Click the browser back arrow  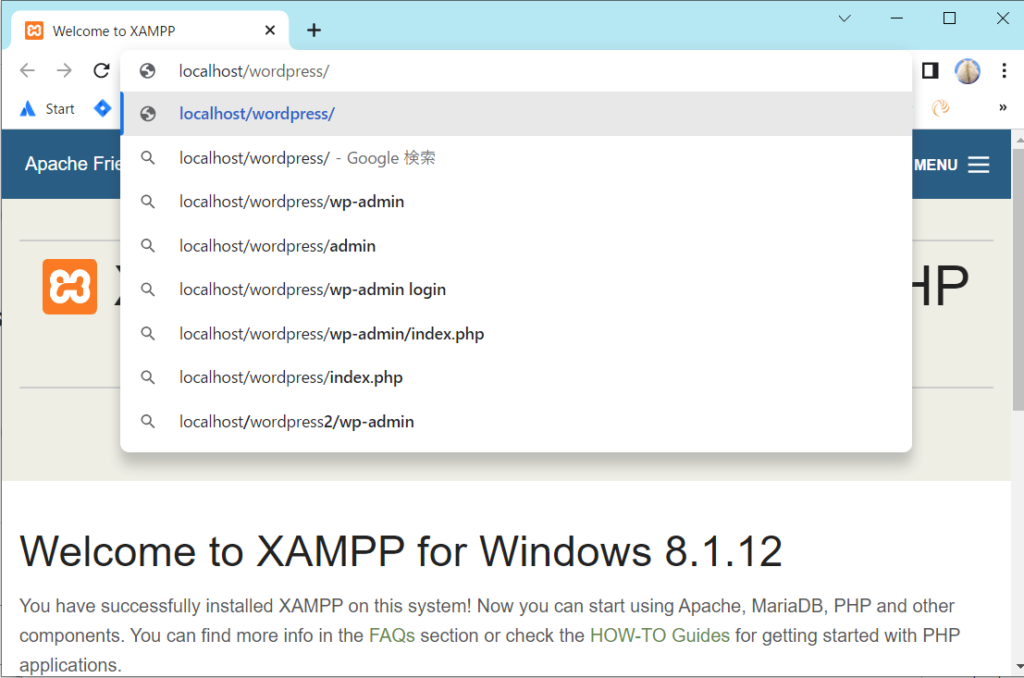click(27, 70)
